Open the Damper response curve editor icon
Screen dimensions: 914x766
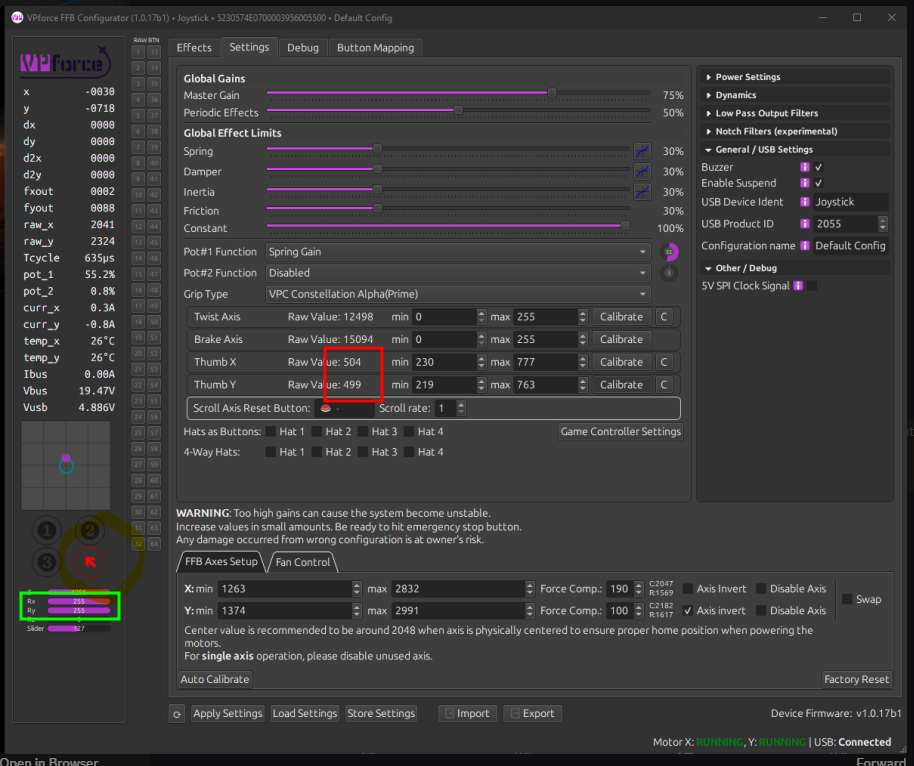click(642, 171)
